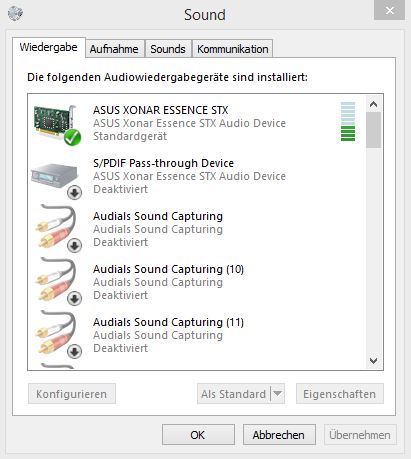Click the scroll down arrow of the device list
This screenshot has height=459, width=411.
coord(374,361)
